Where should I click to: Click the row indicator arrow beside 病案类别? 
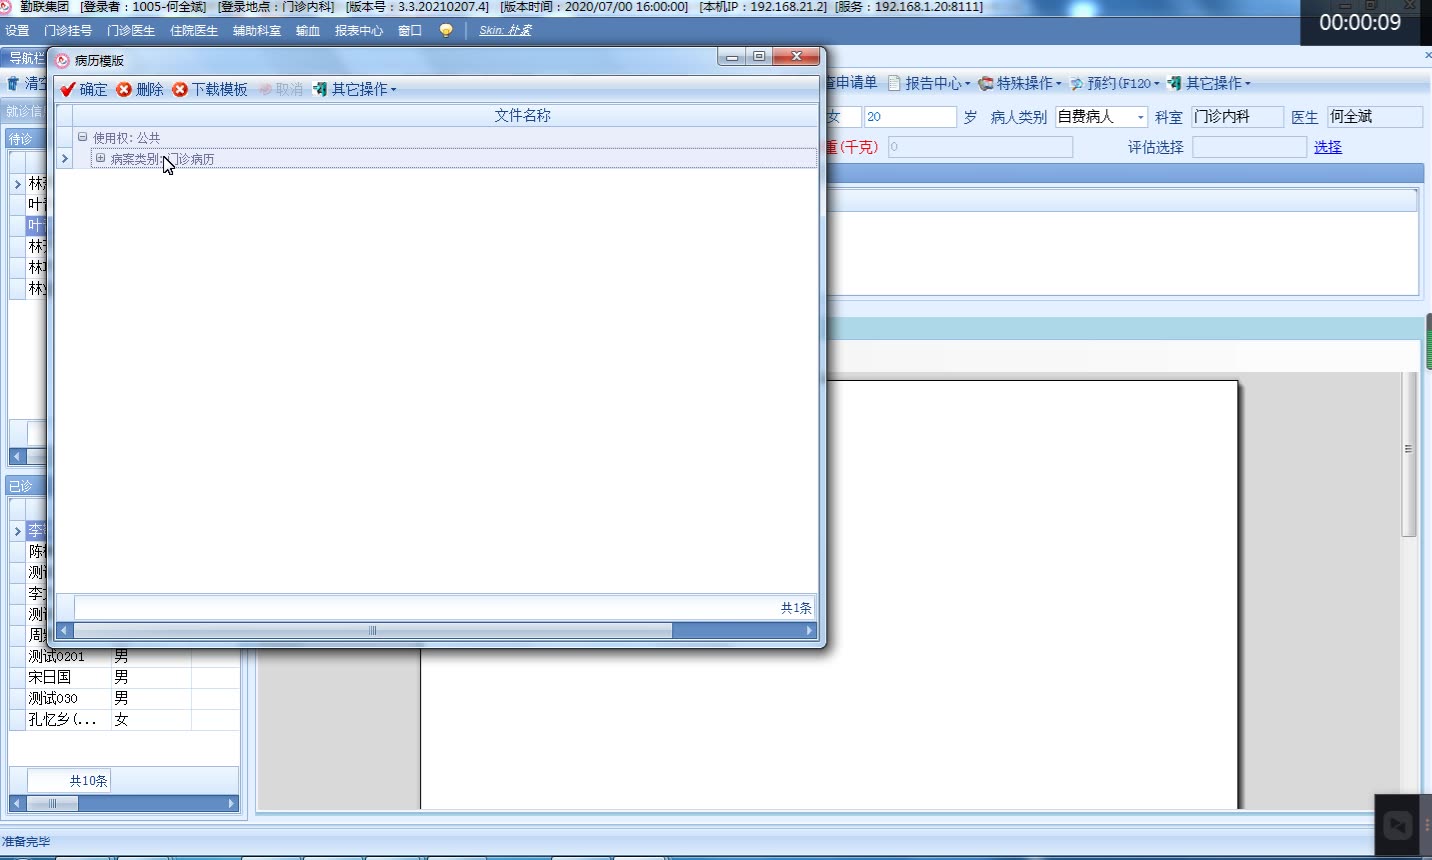64,158
